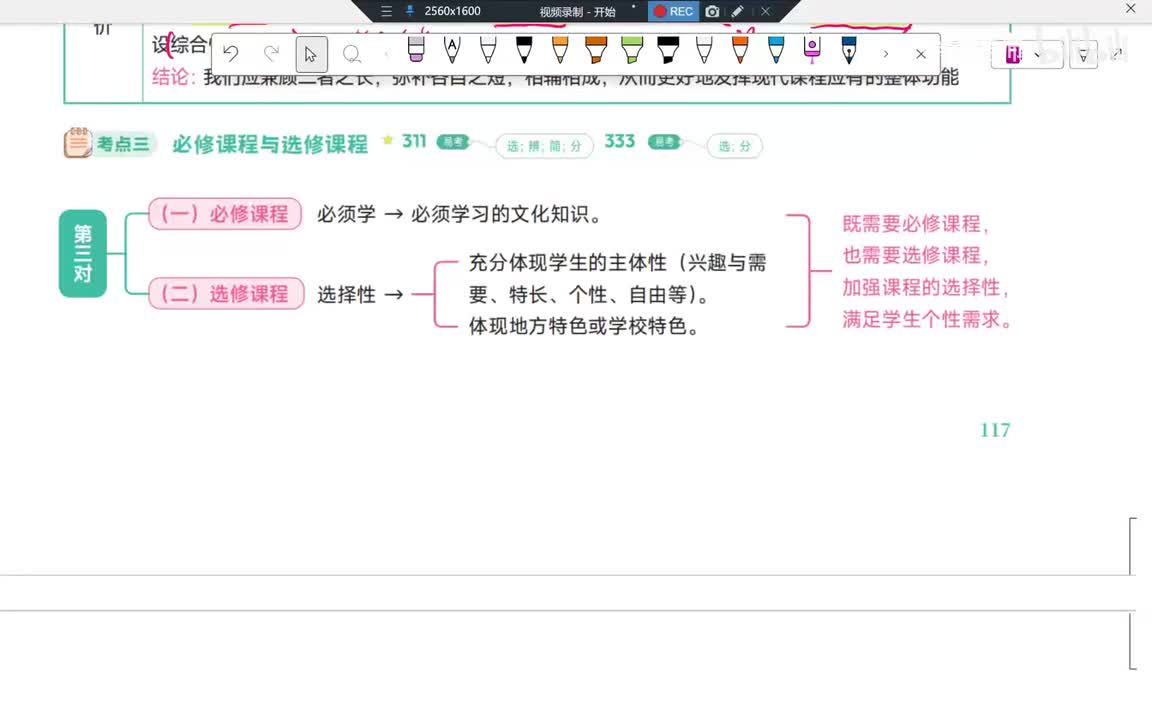
Task: Pick the blue pen
Action: coord(776,49)
